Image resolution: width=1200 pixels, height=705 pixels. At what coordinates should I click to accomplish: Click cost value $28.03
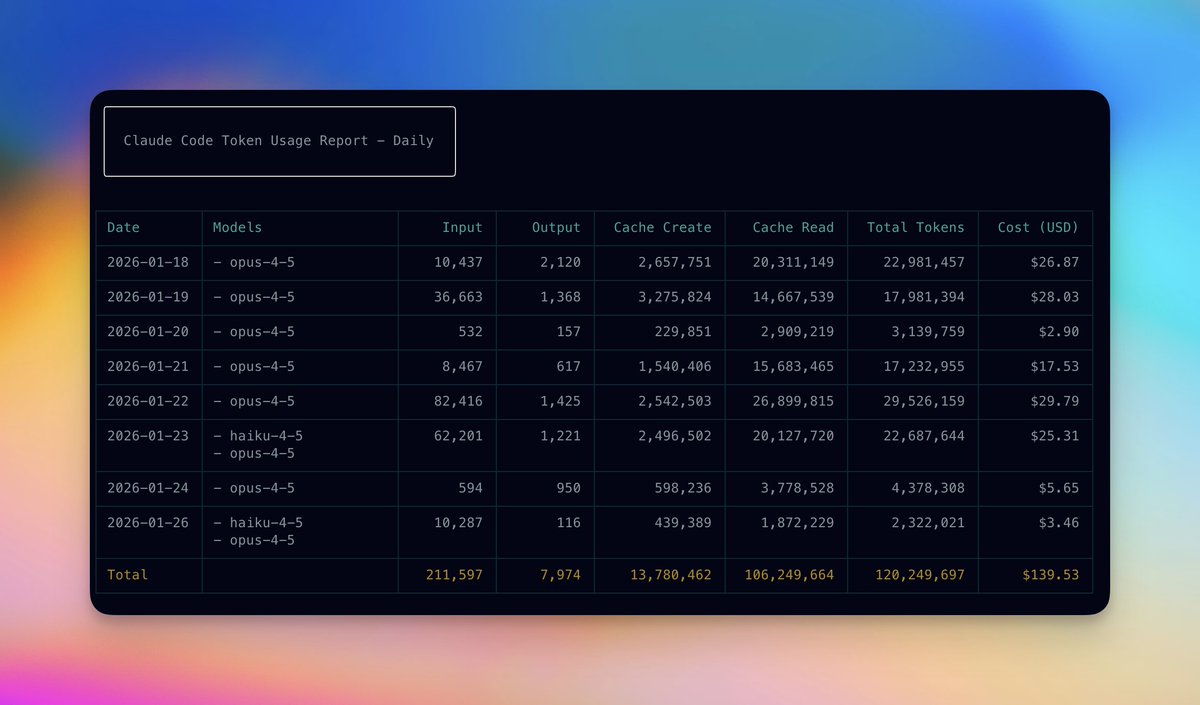pyautogui.click(x=1055, y=297)
